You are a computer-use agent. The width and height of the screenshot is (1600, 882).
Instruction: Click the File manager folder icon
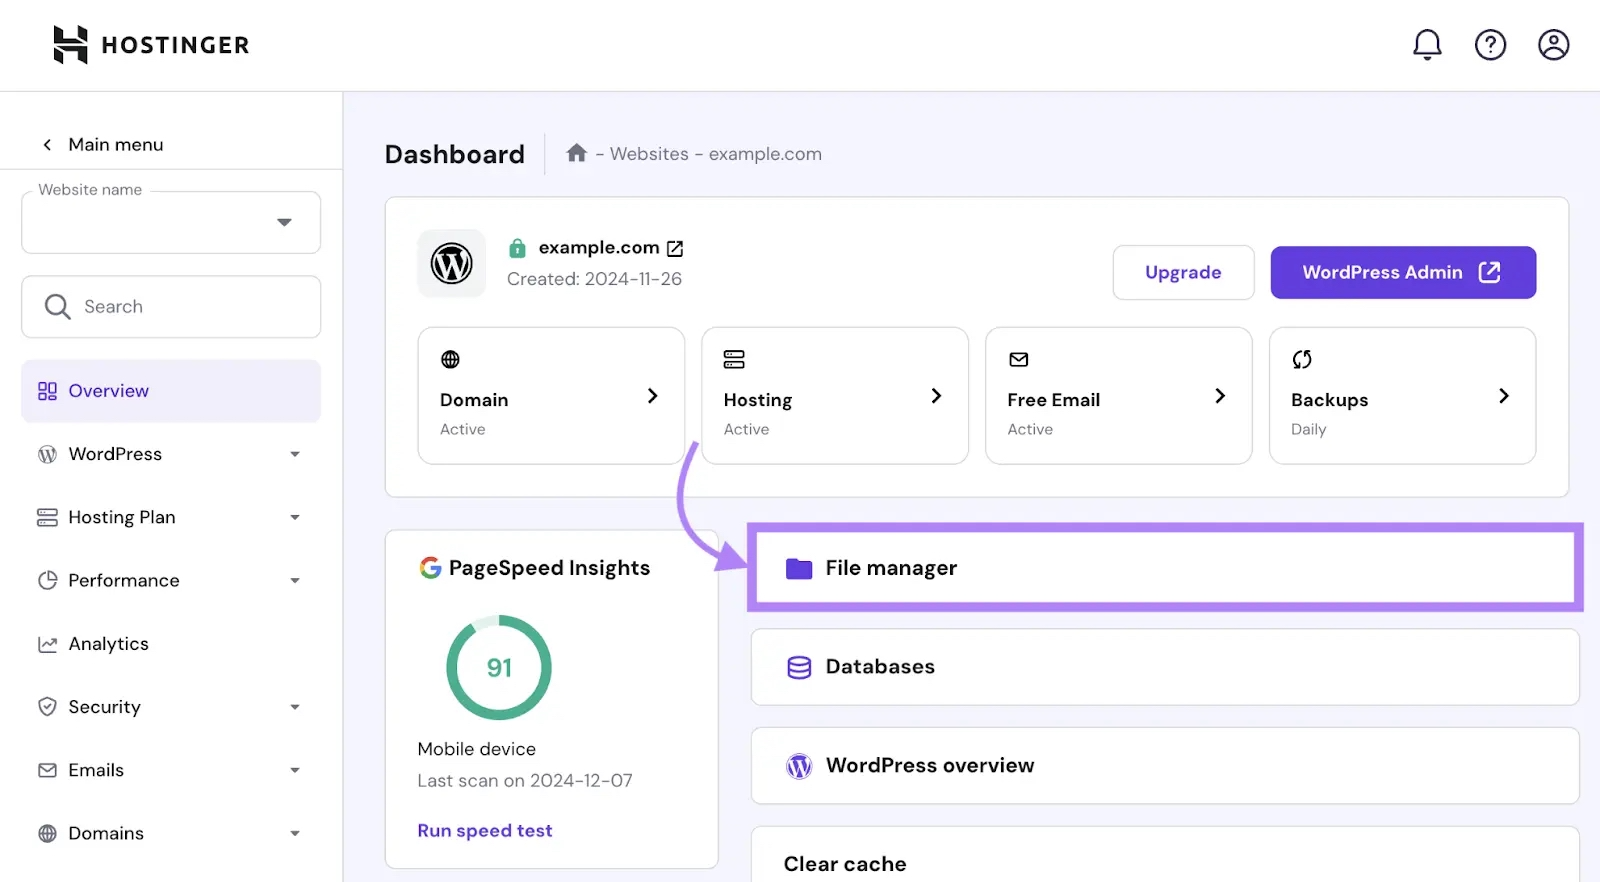[798, 569]
